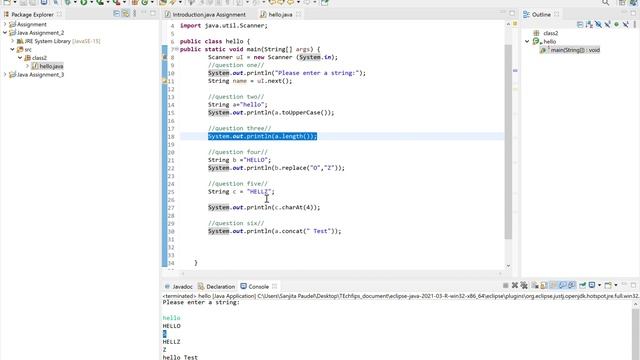
Task: Open the Open Console dropdown arrow
Action: click(616, 285)
